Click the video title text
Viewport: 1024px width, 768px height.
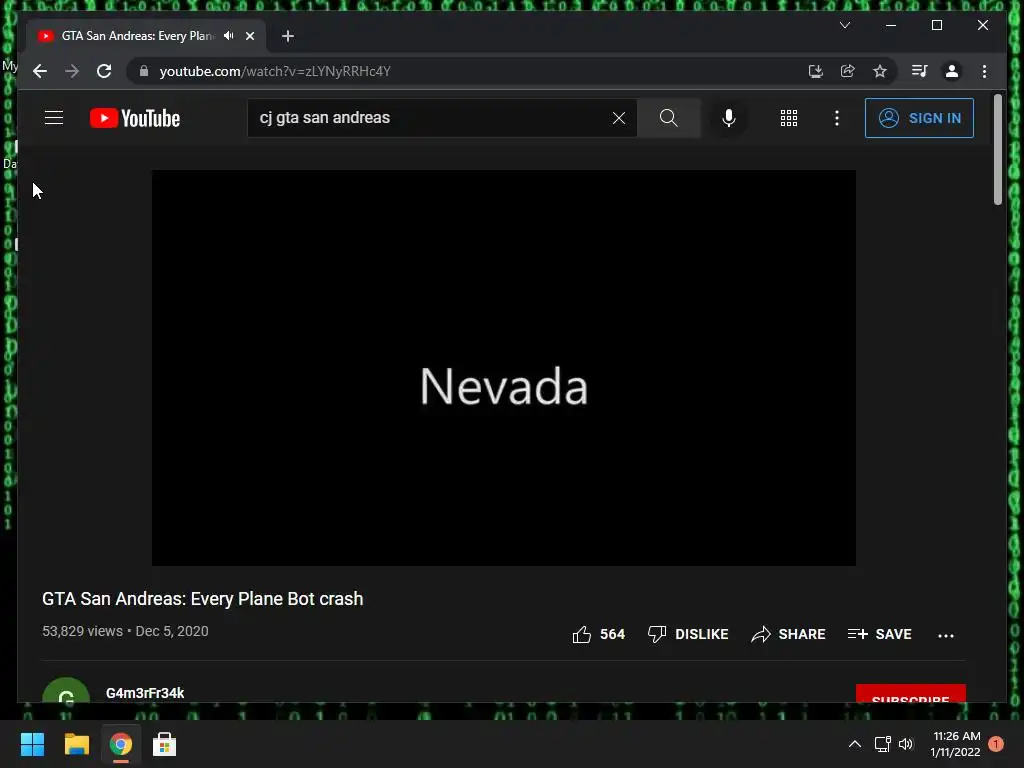tap(202, 599)
